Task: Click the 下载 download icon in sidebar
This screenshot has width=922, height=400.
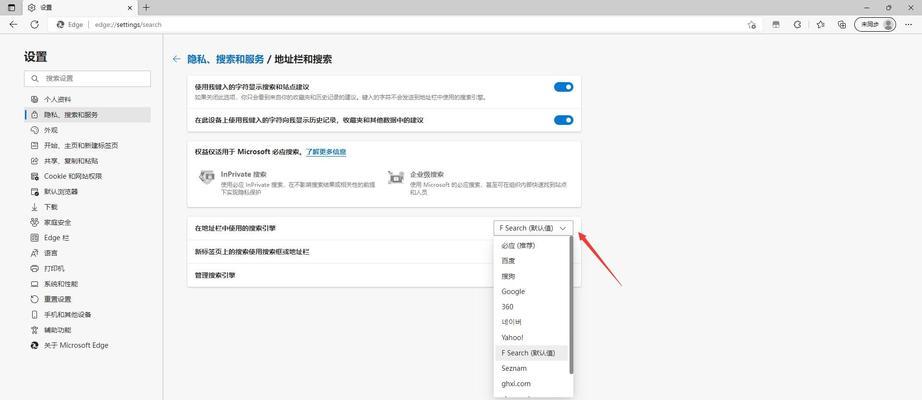Action: coord(34,207)
